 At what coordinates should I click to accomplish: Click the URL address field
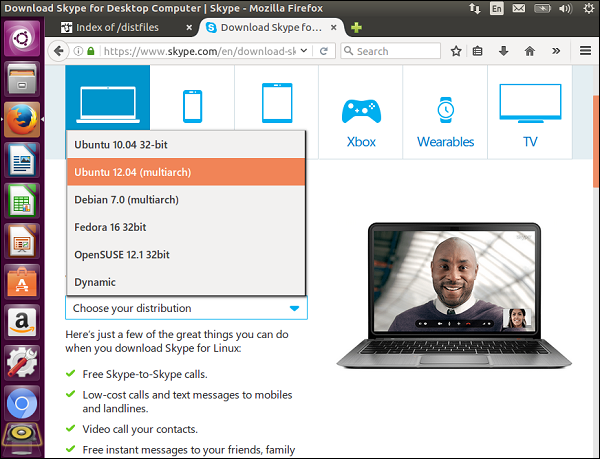199,51
